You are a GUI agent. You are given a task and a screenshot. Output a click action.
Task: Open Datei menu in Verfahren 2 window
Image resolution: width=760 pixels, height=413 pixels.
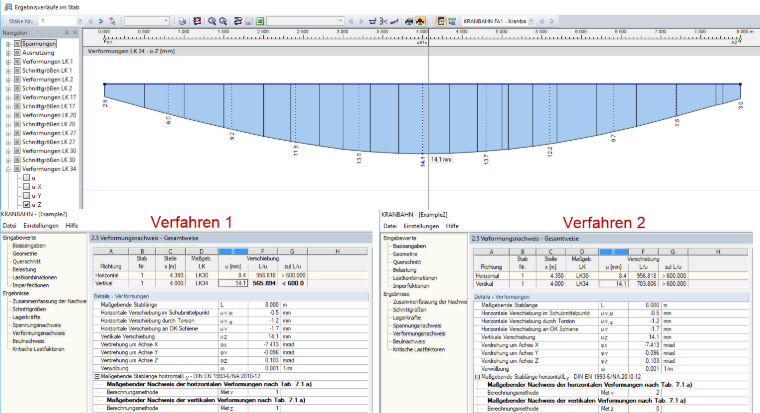click(390, 226)
